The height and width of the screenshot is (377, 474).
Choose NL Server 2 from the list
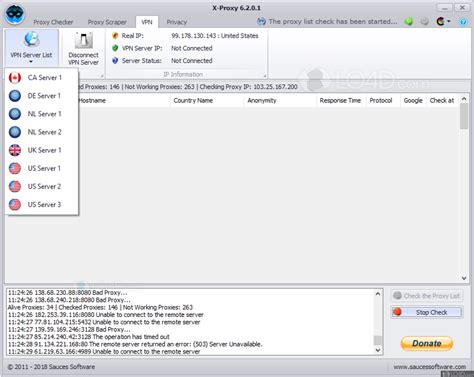tap(42, 132)
